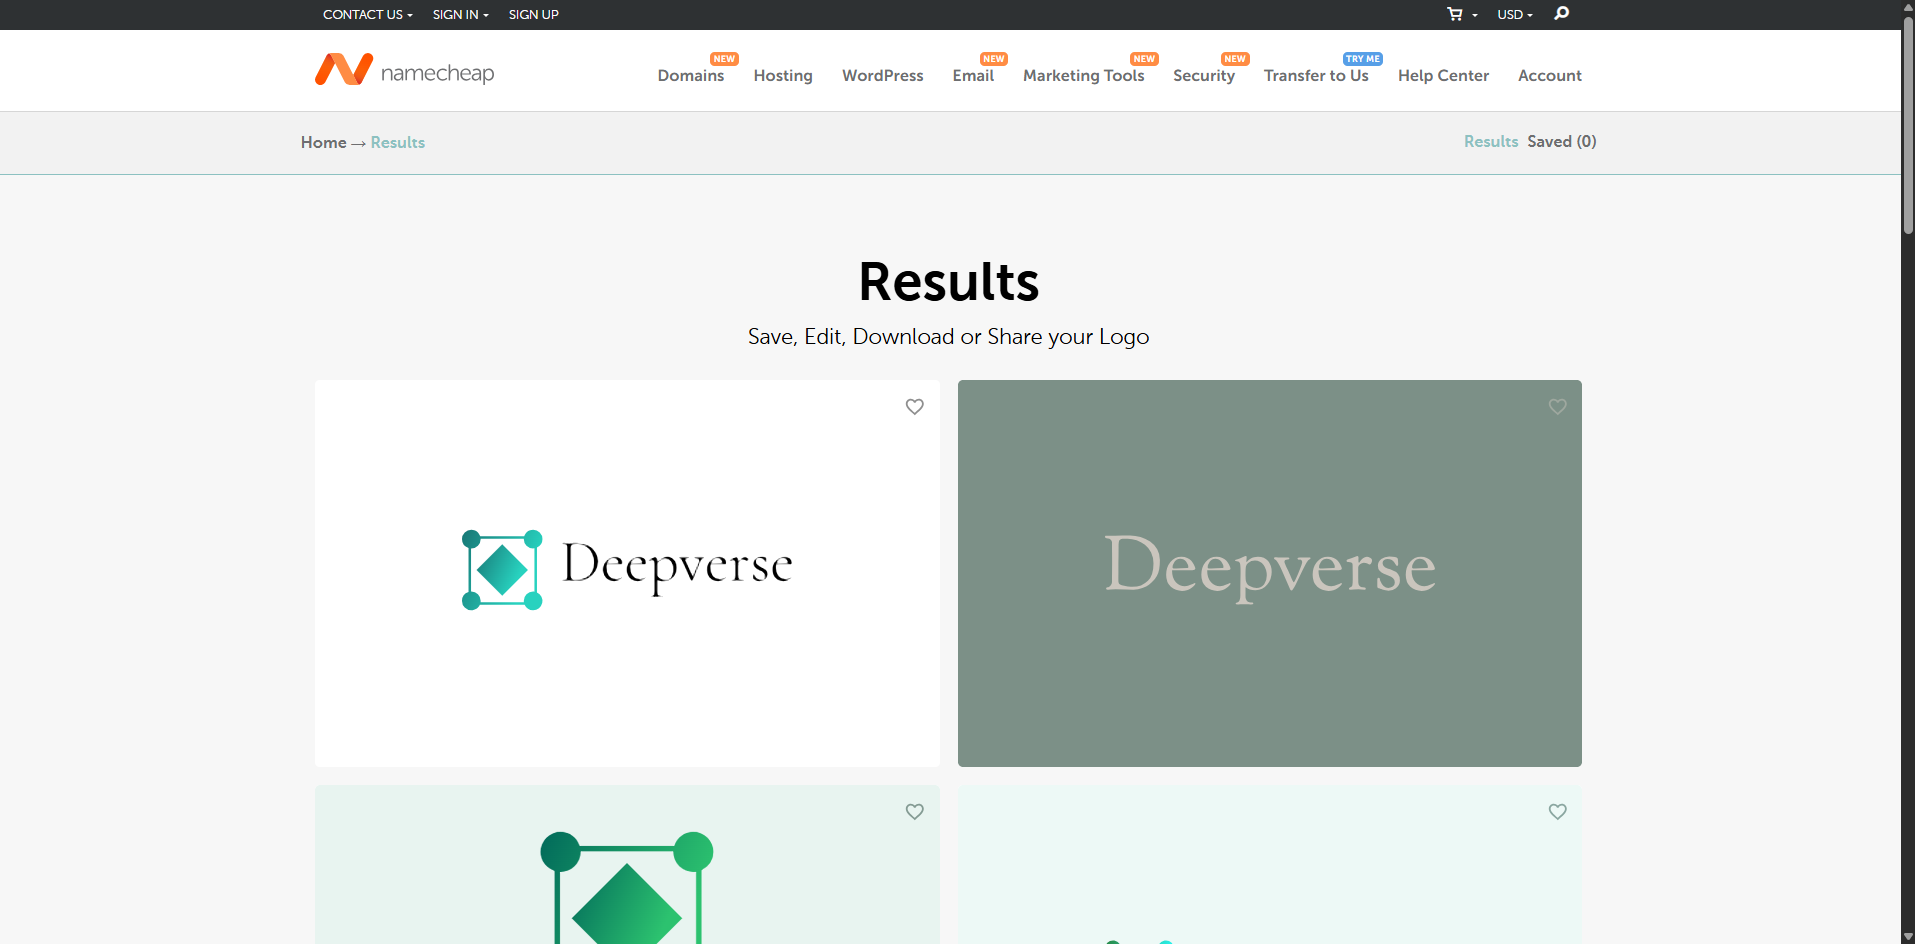
Task: Open the Sign In dropdown
Action: point(459,14)
